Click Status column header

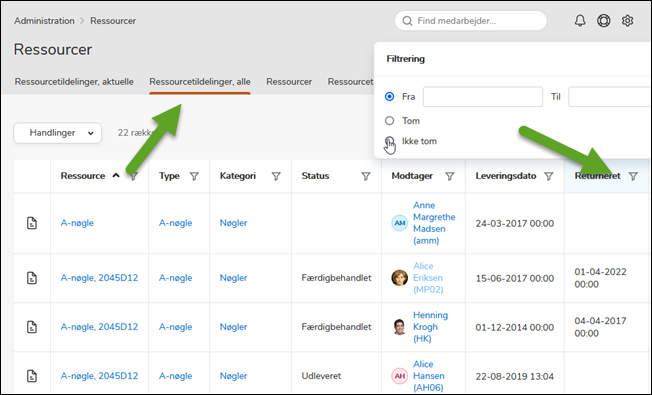[x=315, y=176]
